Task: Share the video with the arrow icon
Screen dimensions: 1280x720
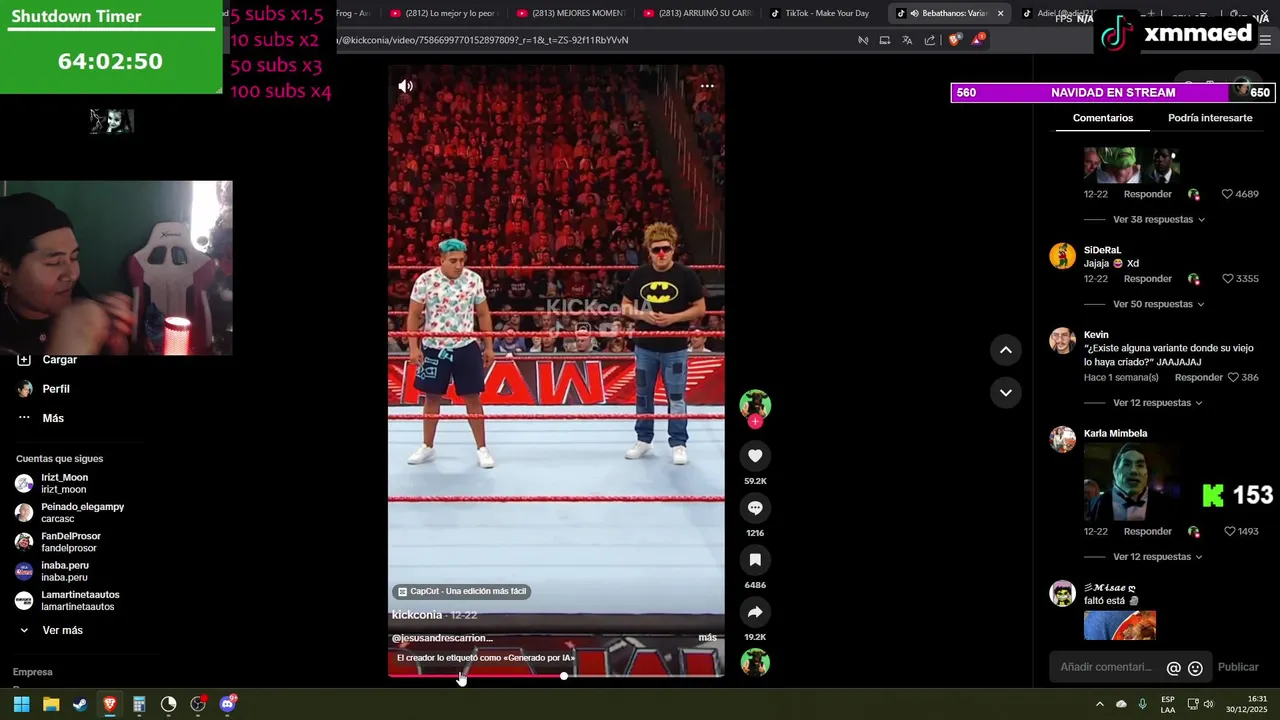Action: [x=755, y=612]
